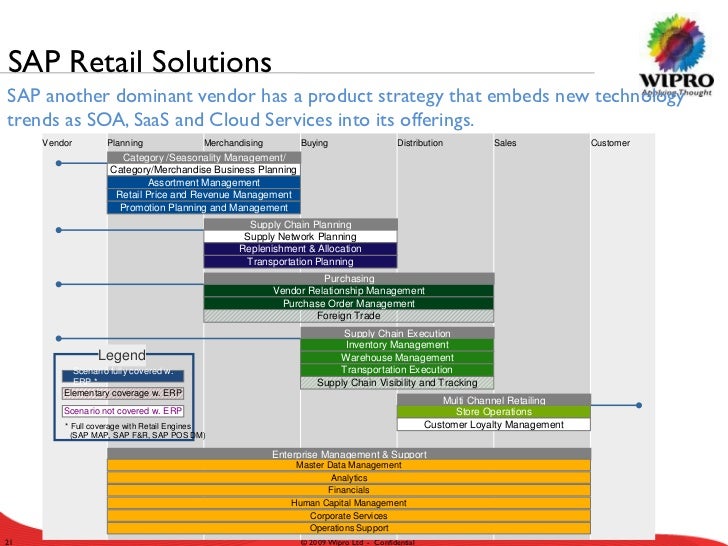Screen dimensions: 728x546
Task: Select Enterprise Management & Support header
Action: pos(349,454)
